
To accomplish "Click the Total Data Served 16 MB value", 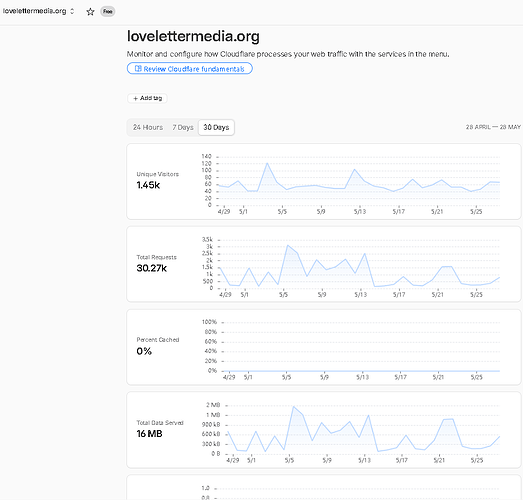I will pyautogui.click(x=149, y=434).
